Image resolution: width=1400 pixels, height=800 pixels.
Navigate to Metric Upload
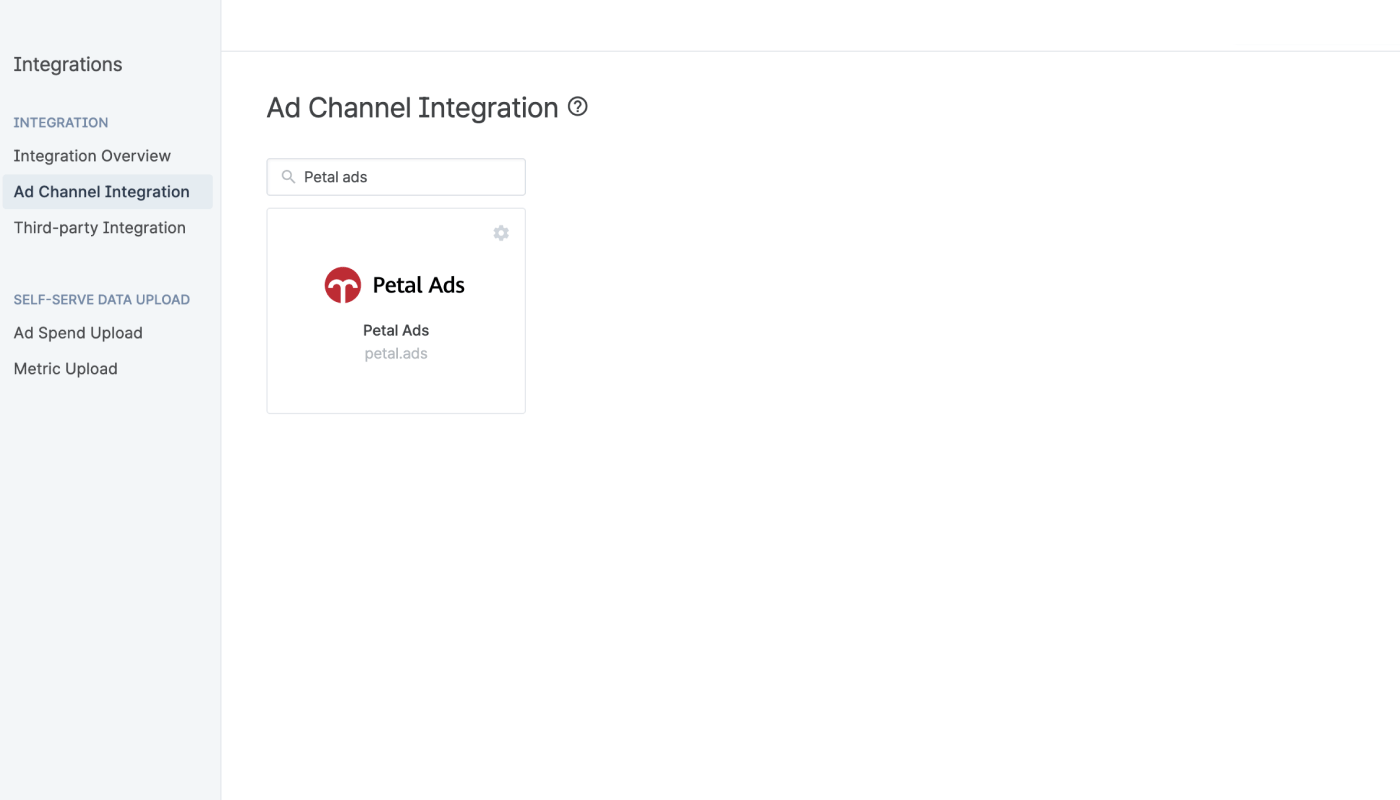click(x=66, y=369)
